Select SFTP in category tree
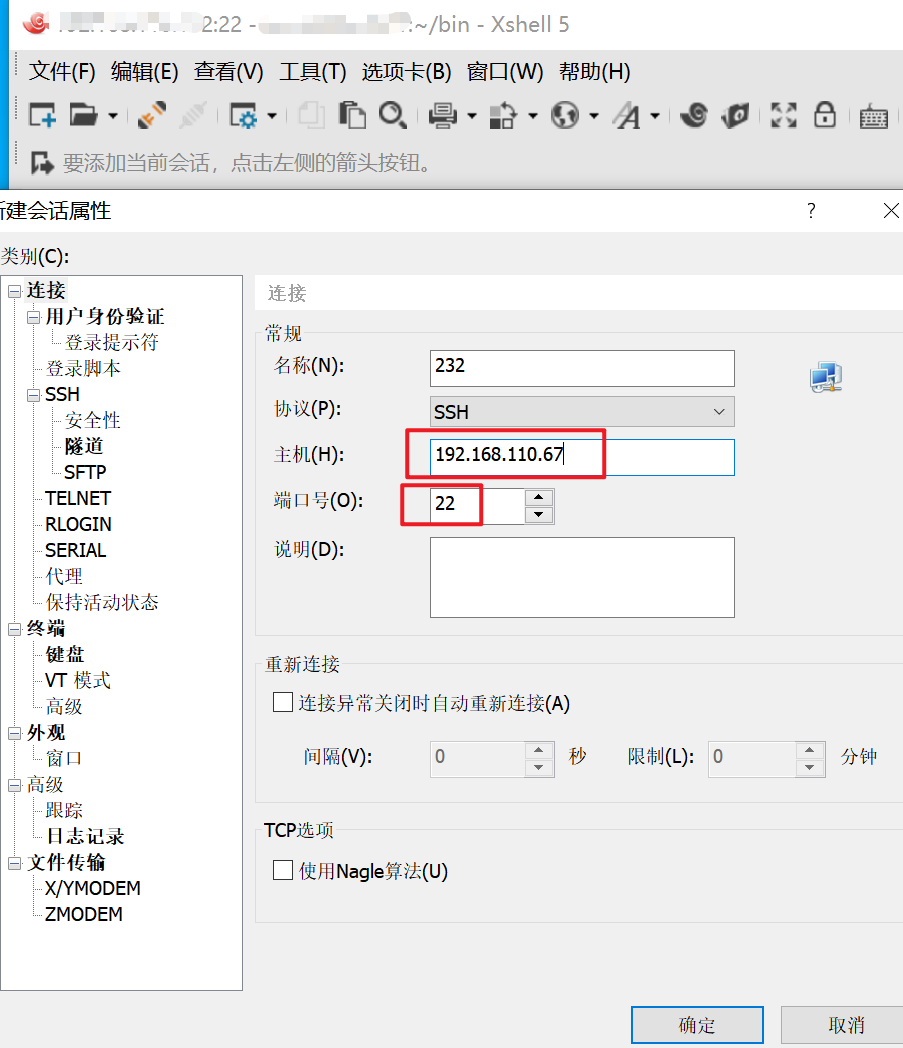 tap(86, 473)
